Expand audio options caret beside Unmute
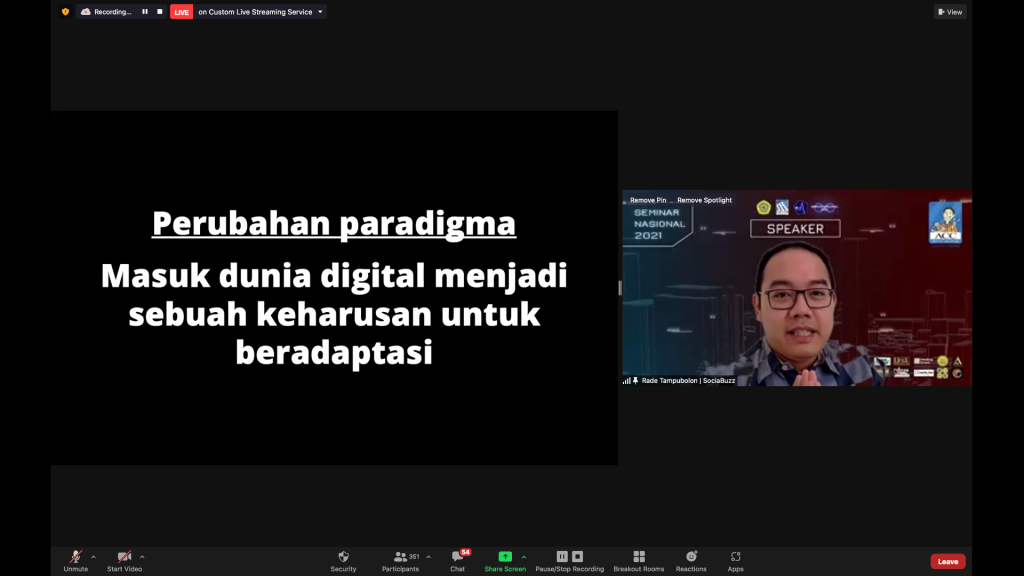Image resolution: width=1024 pixels, height=576 pixels. [x=94, y=556]
